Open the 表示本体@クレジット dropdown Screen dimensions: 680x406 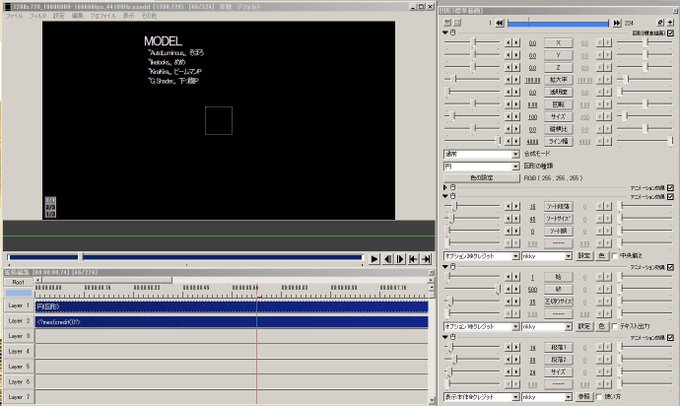[x=481, y=396]
